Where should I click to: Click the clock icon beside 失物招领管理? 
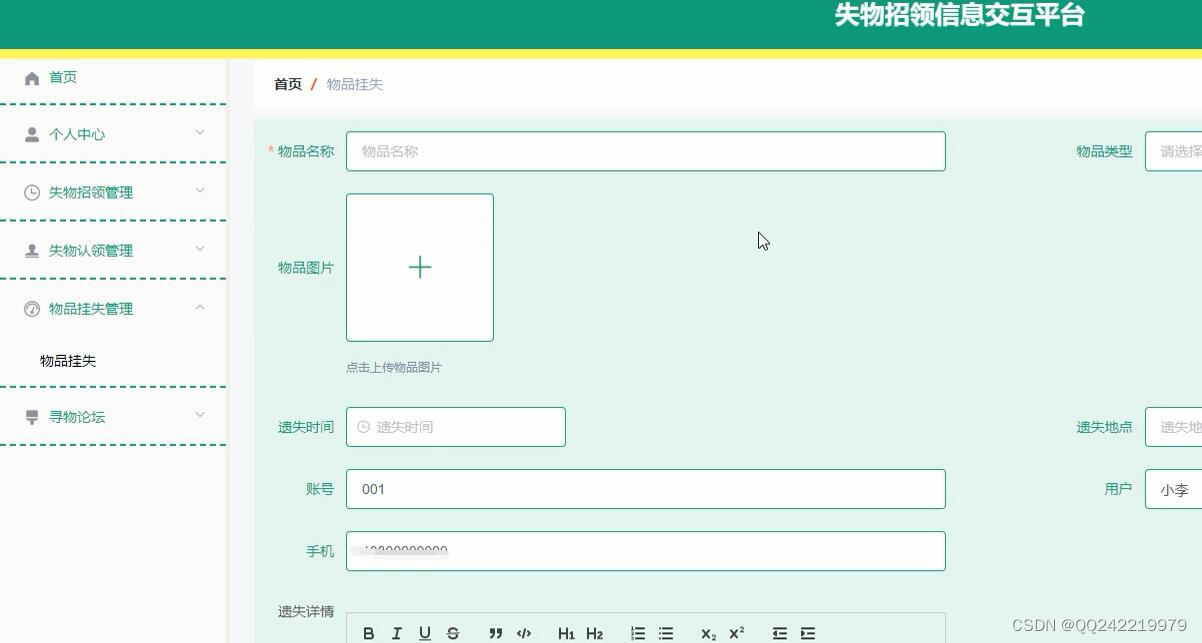point(32,192)
